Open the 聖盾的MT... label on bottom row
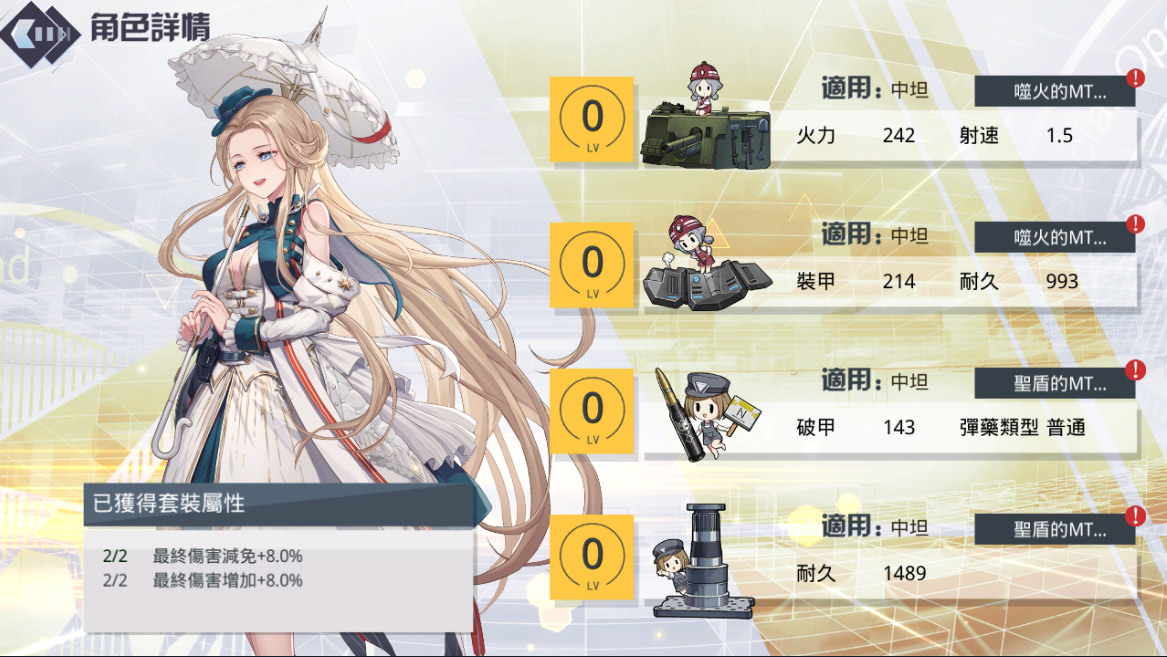Image resolution: width=1167 pixels, height=657 pixels. point(1055,529)
